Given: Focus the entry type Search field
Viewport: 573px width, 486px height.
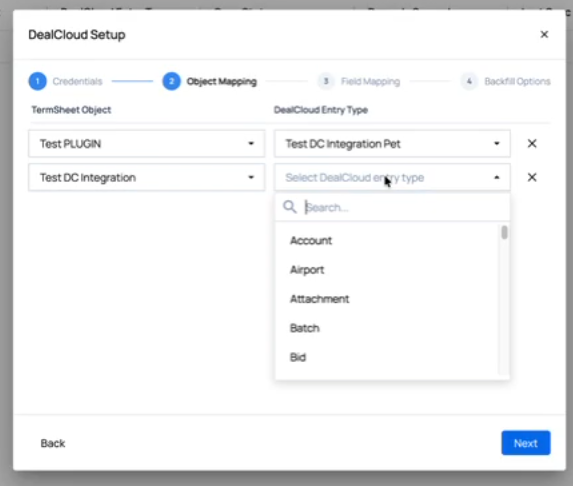Looking at the screenshot, I should [402, 207].
